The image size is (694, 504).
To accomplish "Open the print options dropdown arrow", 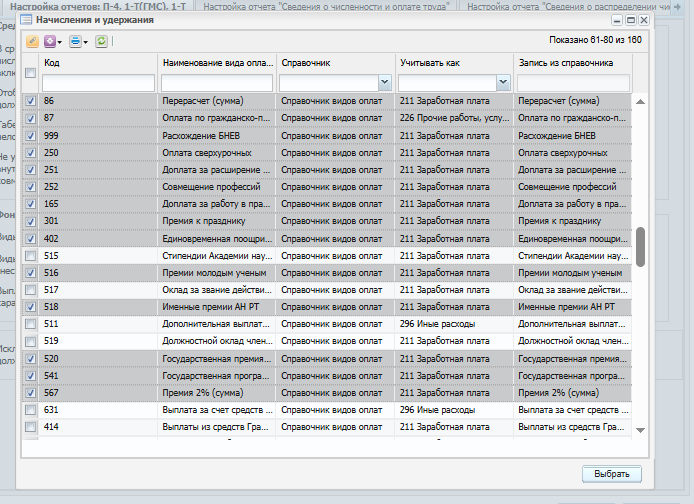I will tap(85, 42).
